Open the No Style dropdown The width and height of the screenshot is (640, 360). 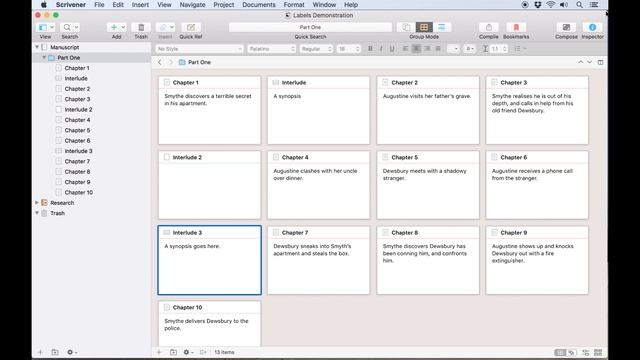pyautogui.click(x=199, y=49)
